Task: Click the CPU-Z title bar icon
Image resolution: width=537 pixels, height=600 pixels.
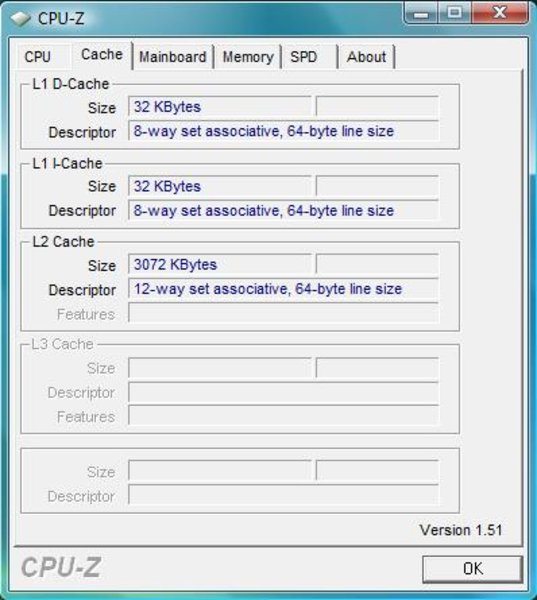Action: click(20, 18)
